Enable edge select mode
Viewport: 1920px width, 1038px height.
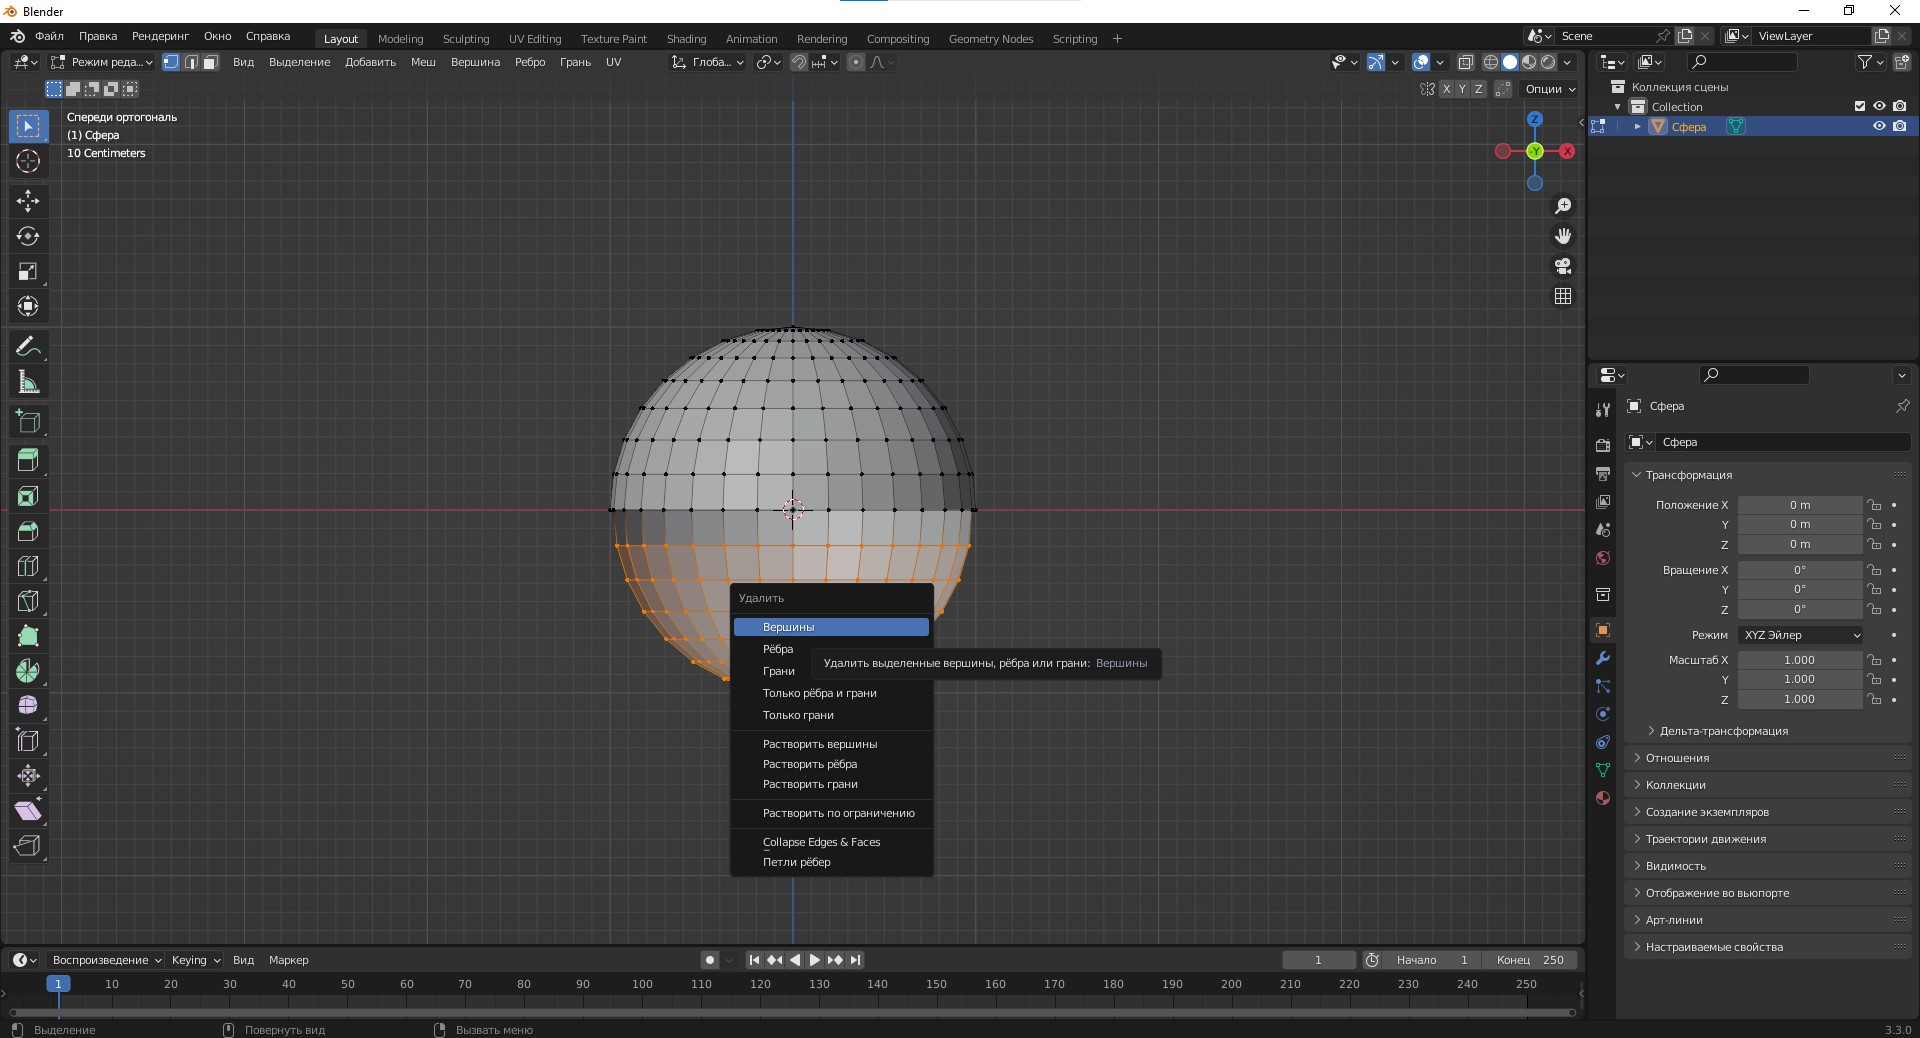point(191,62)
